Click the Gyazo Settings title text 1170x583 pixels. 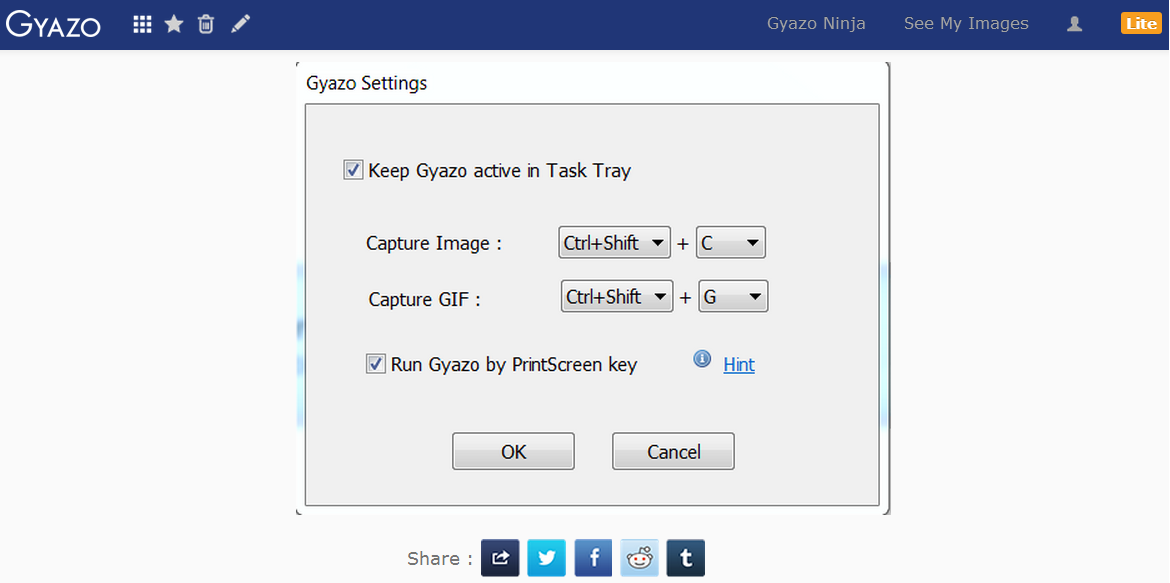[367, 83]
